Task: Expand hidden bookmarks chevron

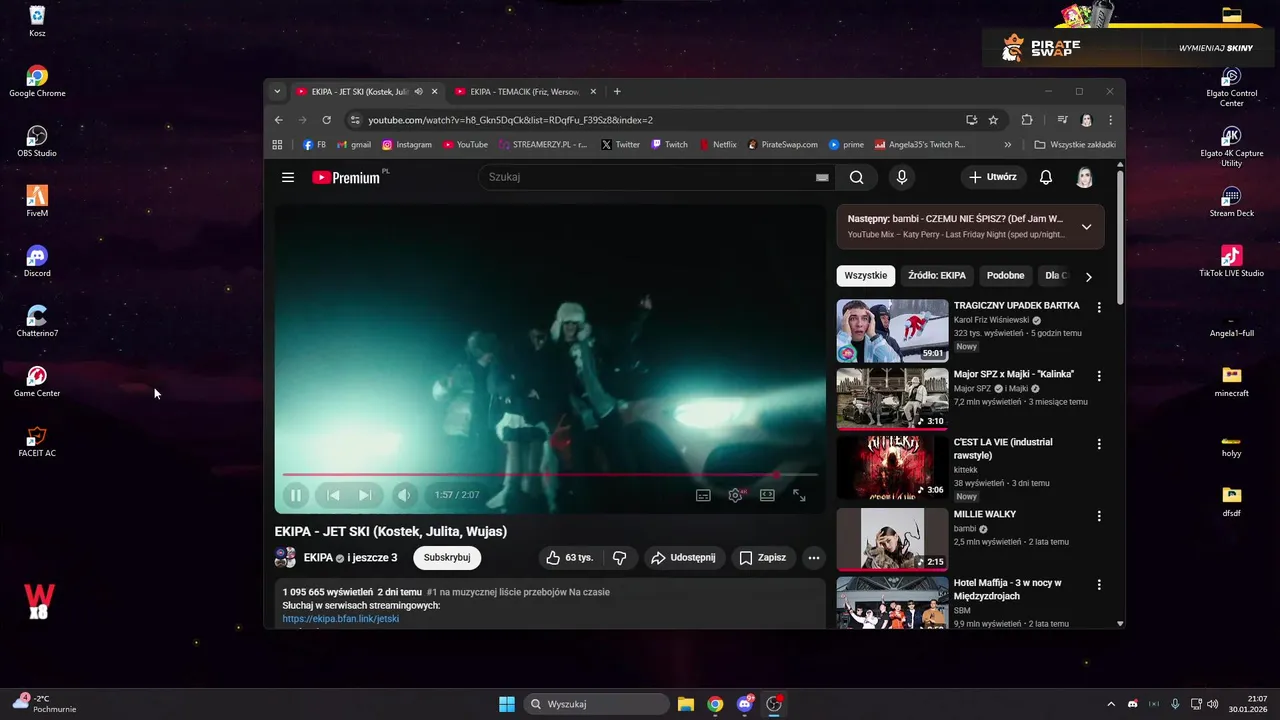Action: (1007, 144)
